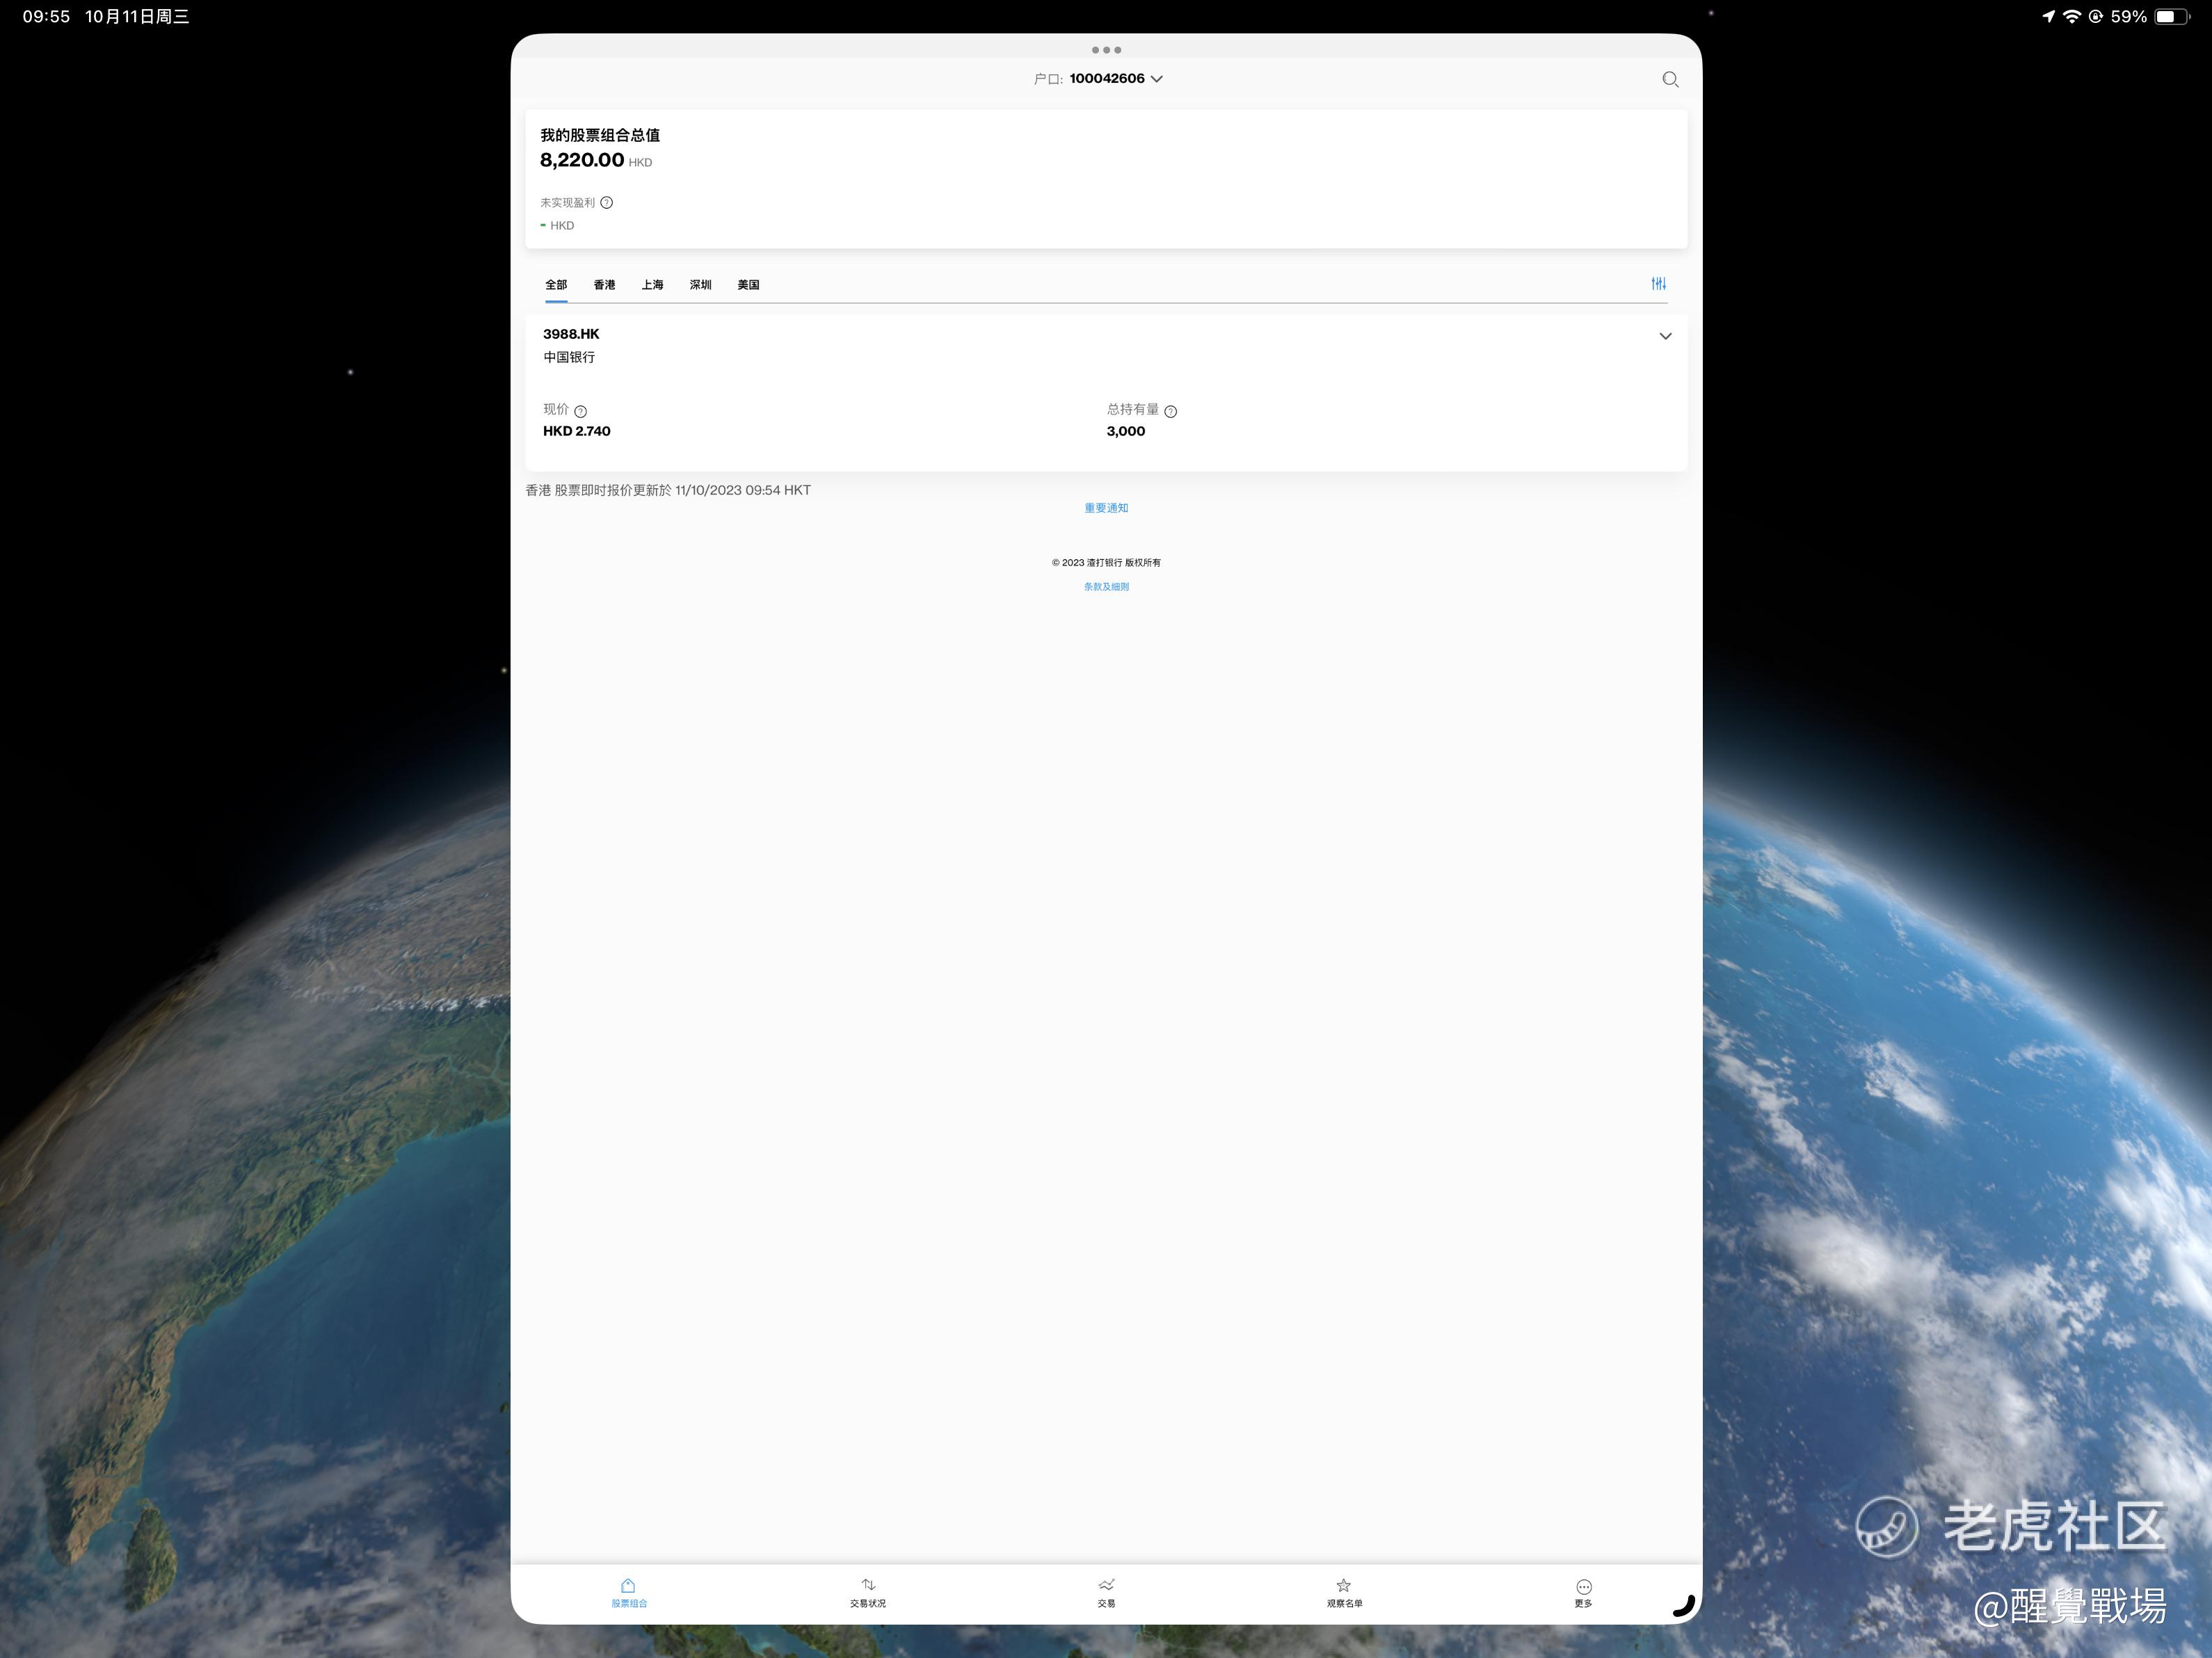The width and height of the screenshot is (2212, 1658).
Task: Tap the quote update timestamp text
Action: click(x=668, y=490)
